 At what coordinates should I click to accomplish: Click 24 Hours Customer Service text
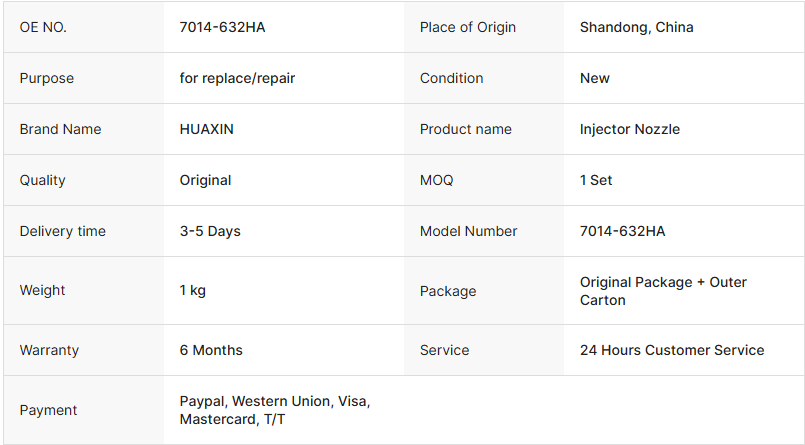point(672,350)
